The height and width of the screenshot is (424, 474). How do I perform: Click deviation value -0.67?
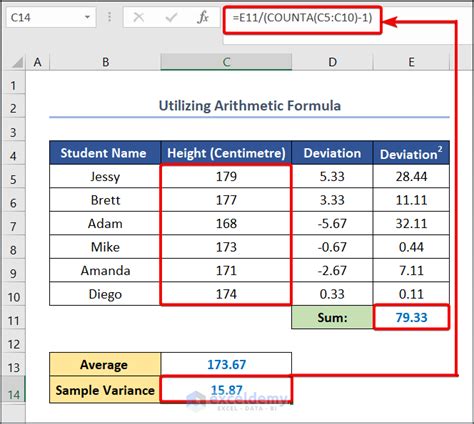pos(332,247)
